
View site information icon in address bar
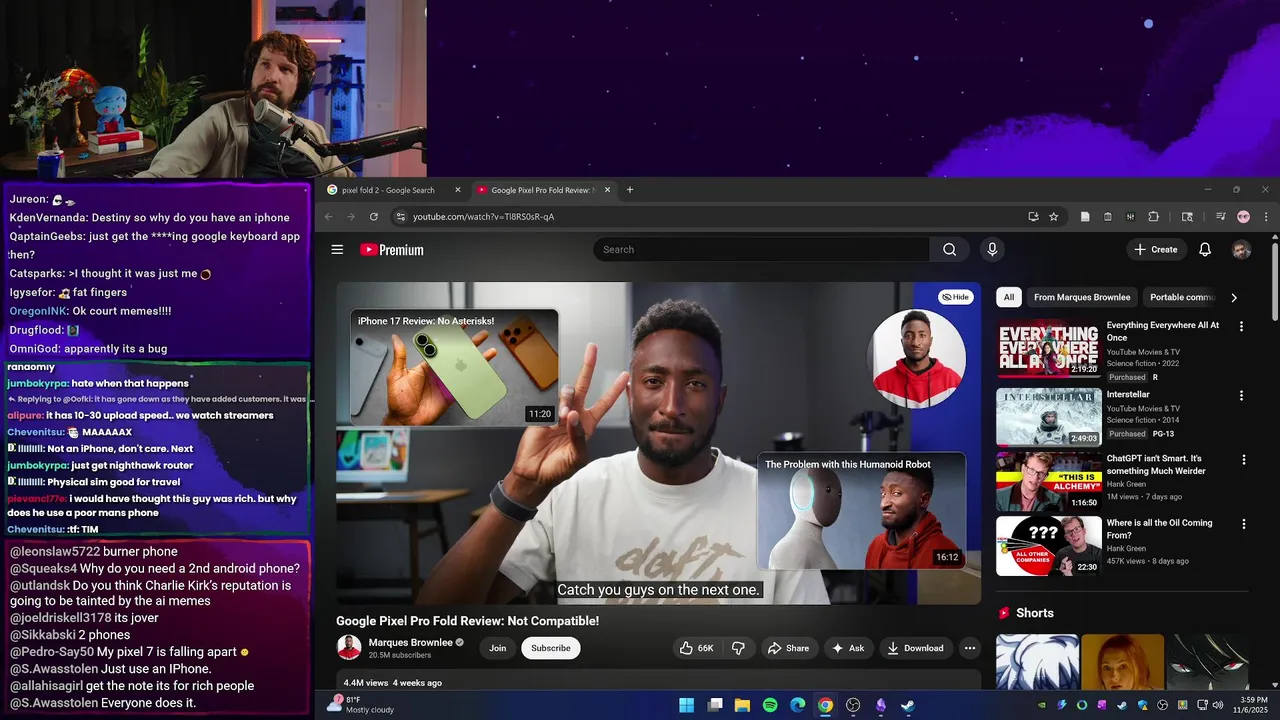[400, 217]
